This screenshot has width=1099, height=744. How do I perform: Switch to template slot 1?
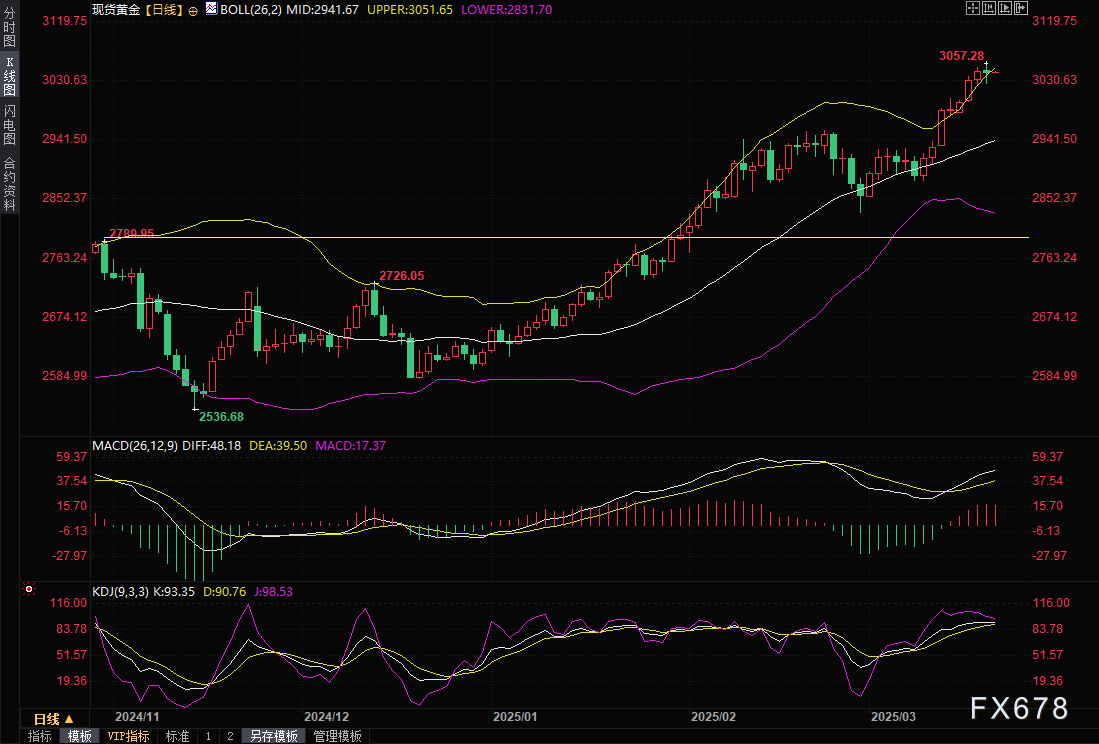click(208, 736)
